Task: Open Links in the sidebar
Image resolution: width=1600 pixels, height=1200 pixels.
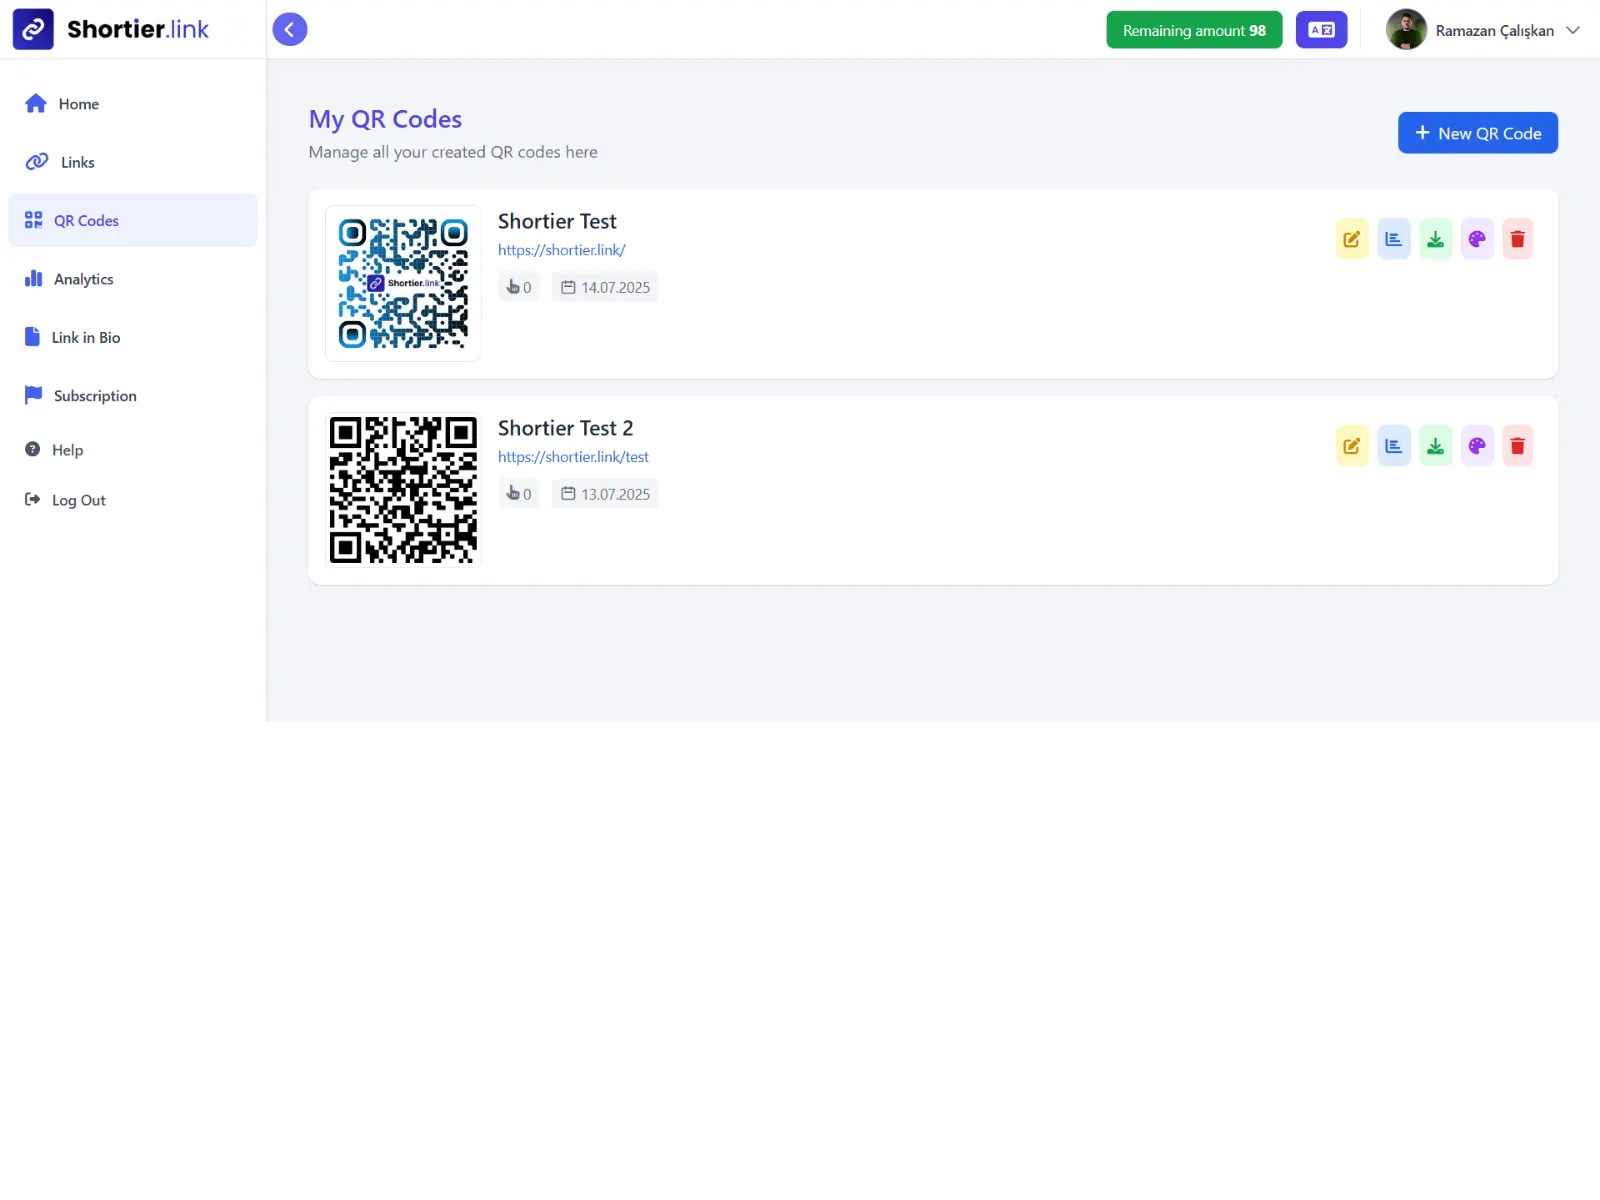Action: (x=133, y=162)
